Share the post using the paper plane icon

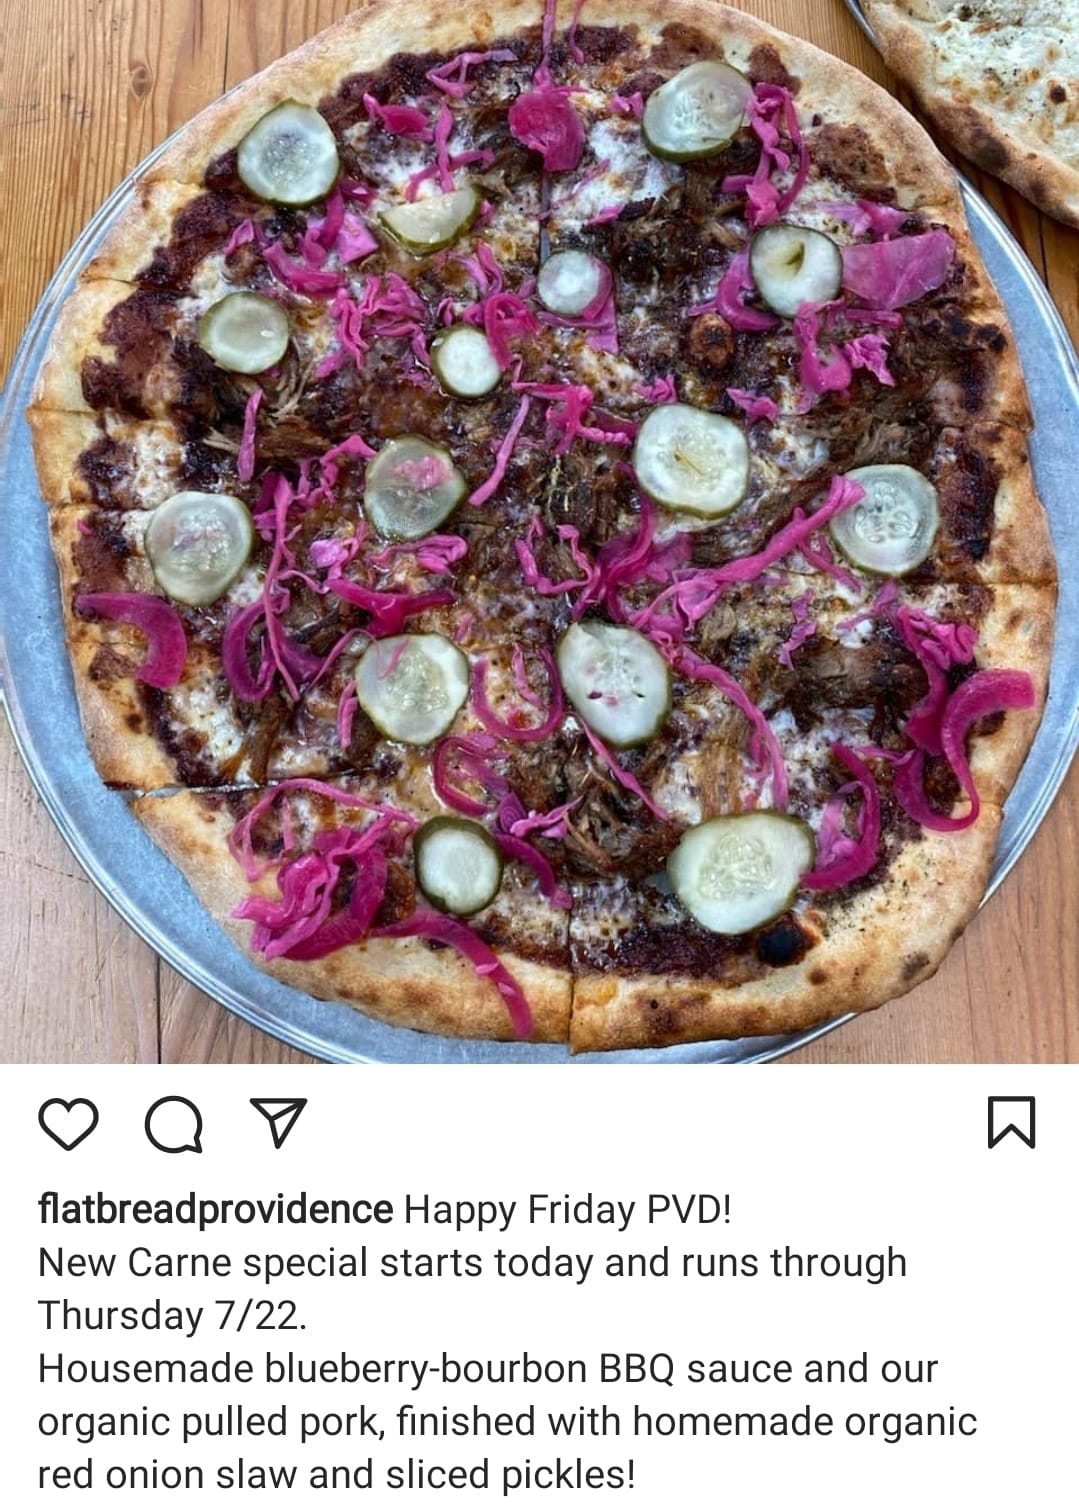pyautogui.click(x=278, y=1122)
